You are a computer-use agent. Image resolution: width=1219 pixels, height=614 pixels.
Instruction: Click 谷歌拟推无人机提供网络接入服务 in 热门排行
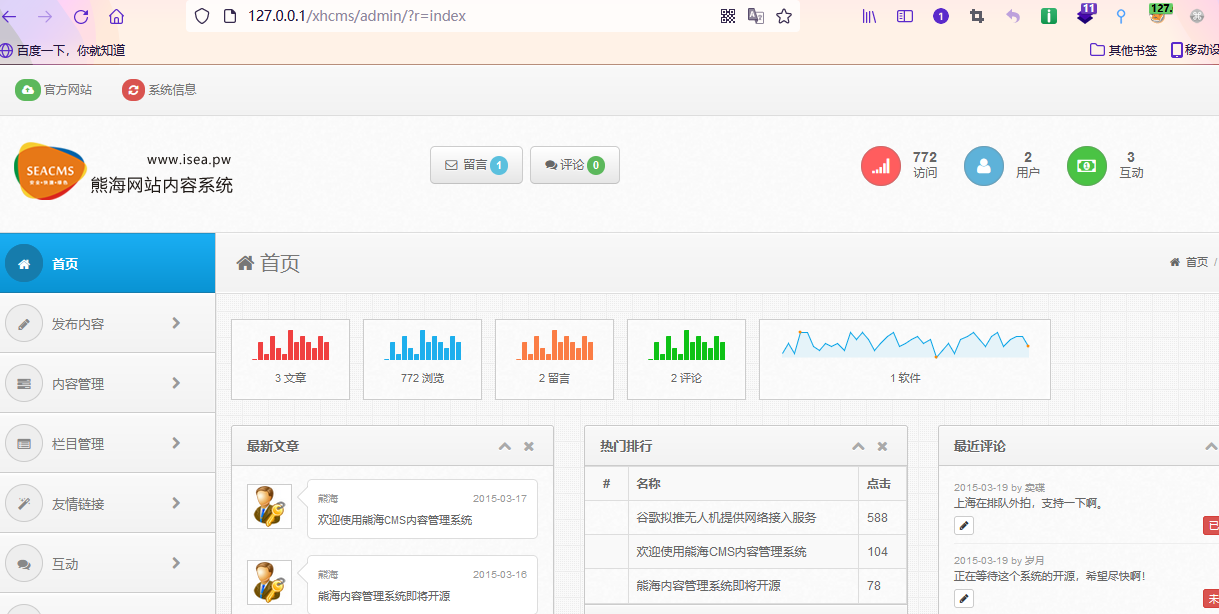(726, 518)
